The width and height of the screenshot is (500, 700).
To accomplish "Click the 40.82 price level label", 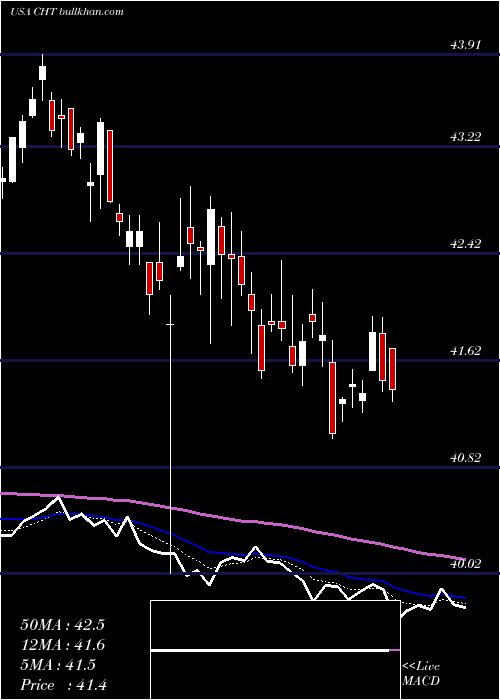I will coord(466,458).
